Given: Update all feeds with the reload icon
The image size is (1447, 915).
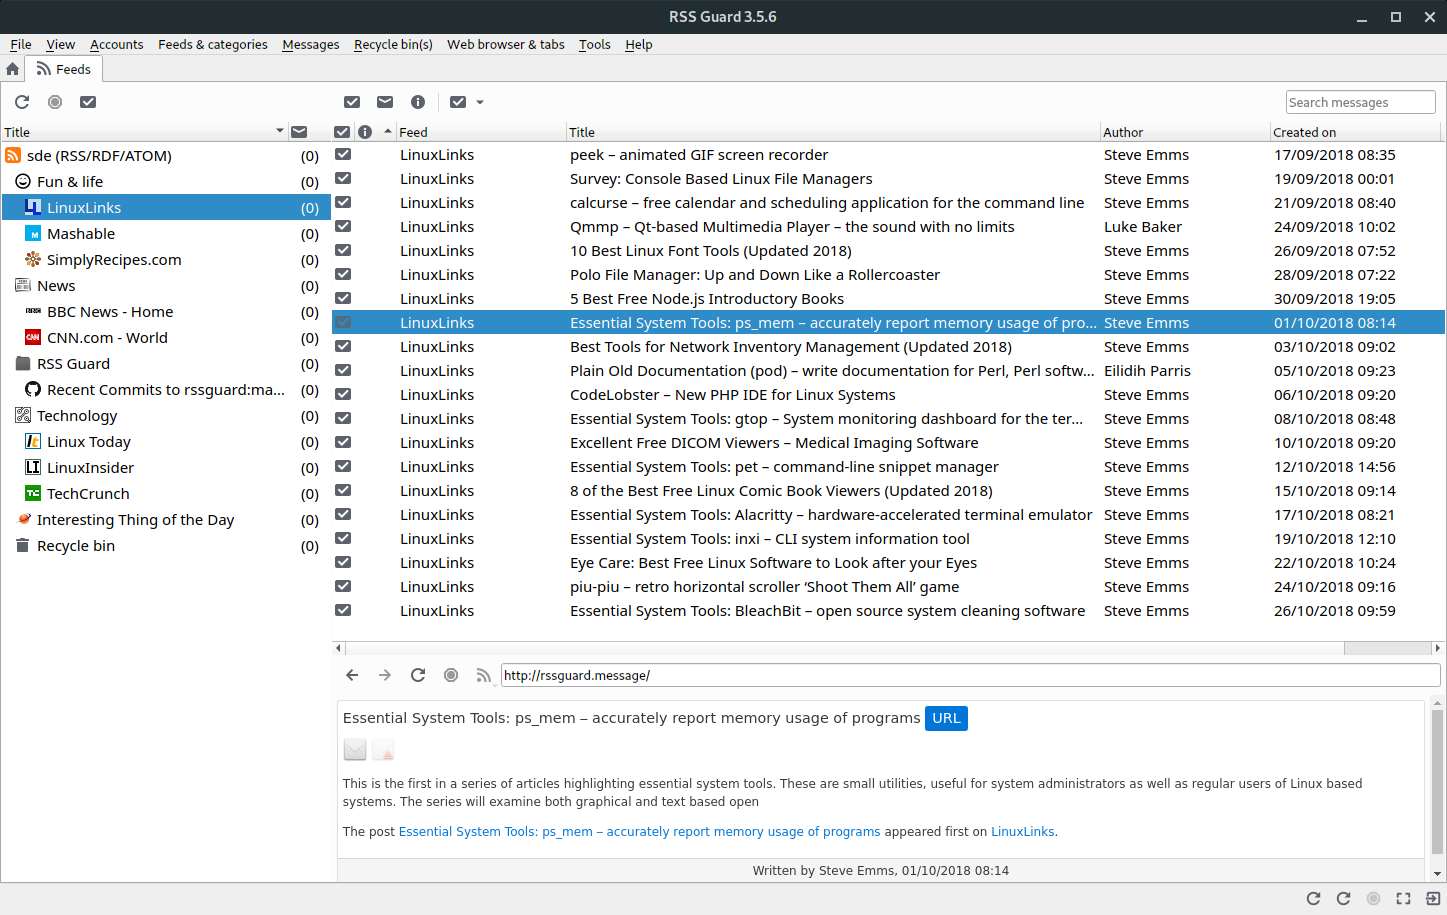Looking at the screenshot, I should tap(22, 102).
